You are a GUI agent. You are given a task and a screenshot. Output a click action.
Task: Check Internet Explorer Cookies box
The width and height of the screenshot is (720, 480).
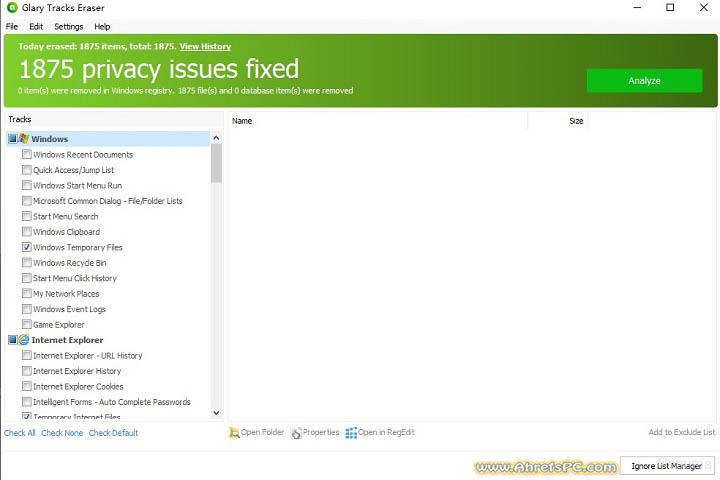point(27,386)
